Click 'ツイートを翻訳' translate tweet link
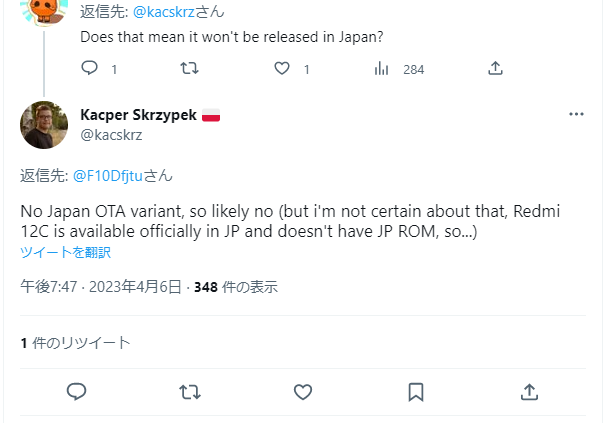 [66, 252]
